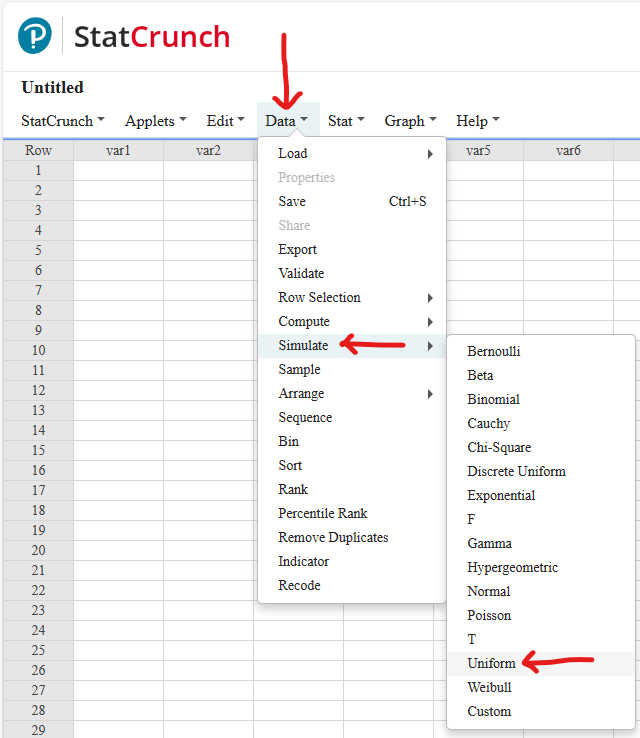This screenshot has height=738, width=640.
Task: Expand the Arrange submenu
Action: click(x=352, y=393)
